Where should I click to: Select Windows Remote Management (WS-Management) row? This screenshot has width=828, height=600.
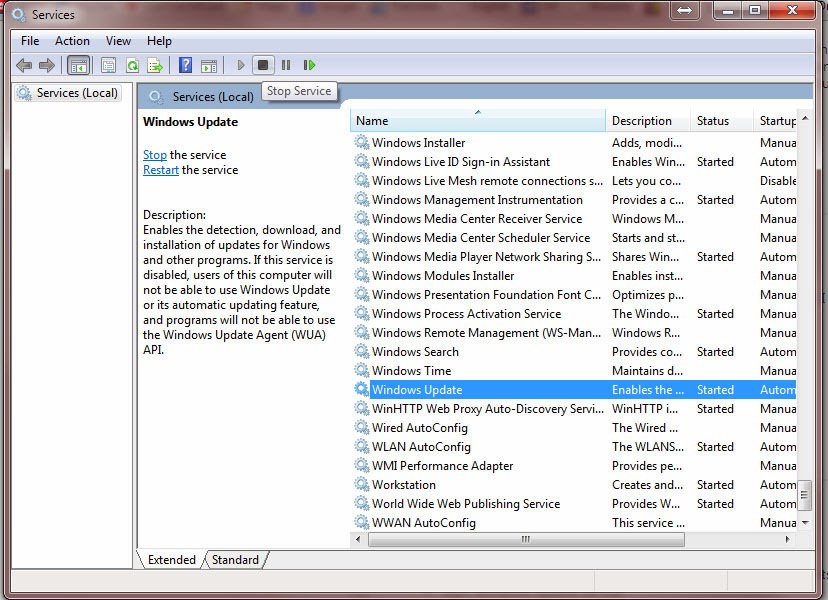[574, 333]
